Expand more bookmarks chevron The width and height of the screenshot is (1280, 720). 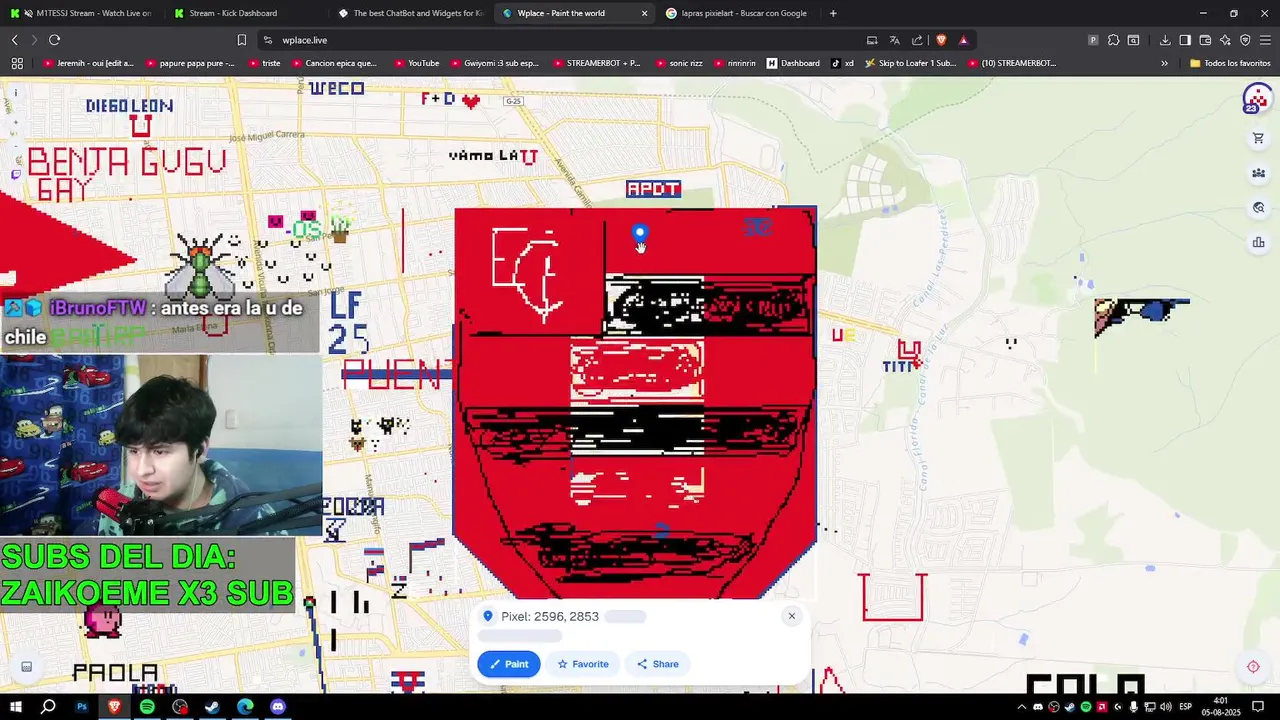[1164, 63]
